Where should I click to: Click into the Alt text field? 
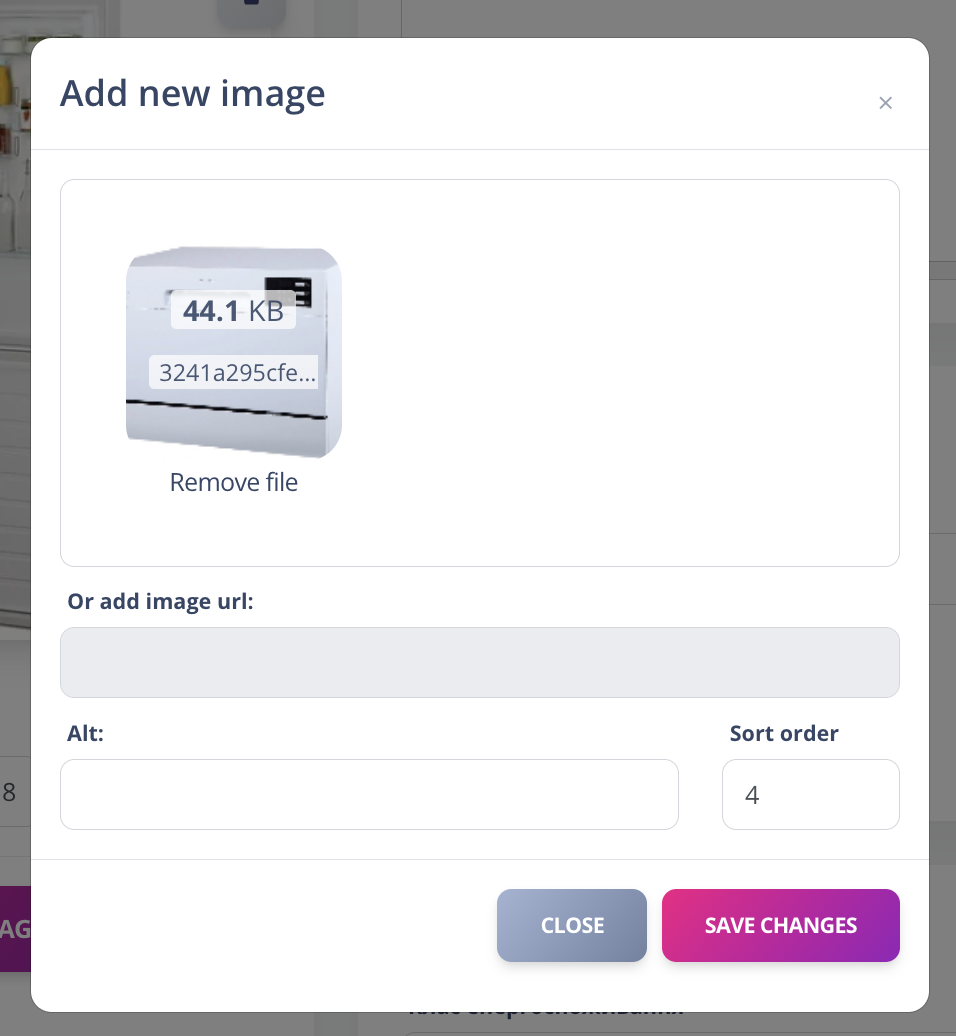click(369, 794)
